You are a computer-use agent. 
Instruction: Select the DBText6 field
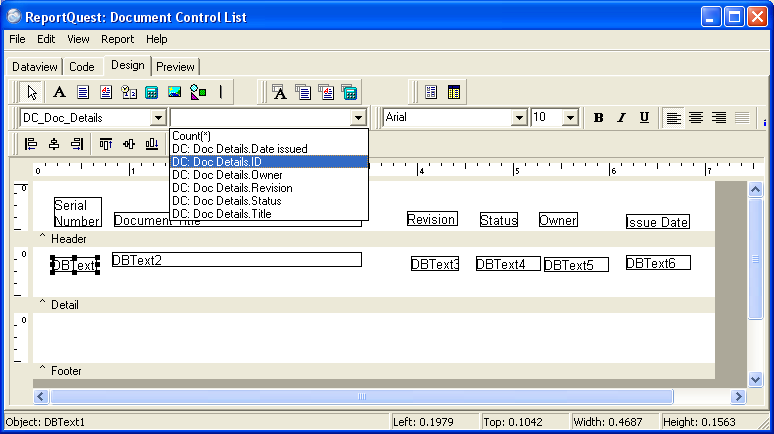[x=658, y=263]
